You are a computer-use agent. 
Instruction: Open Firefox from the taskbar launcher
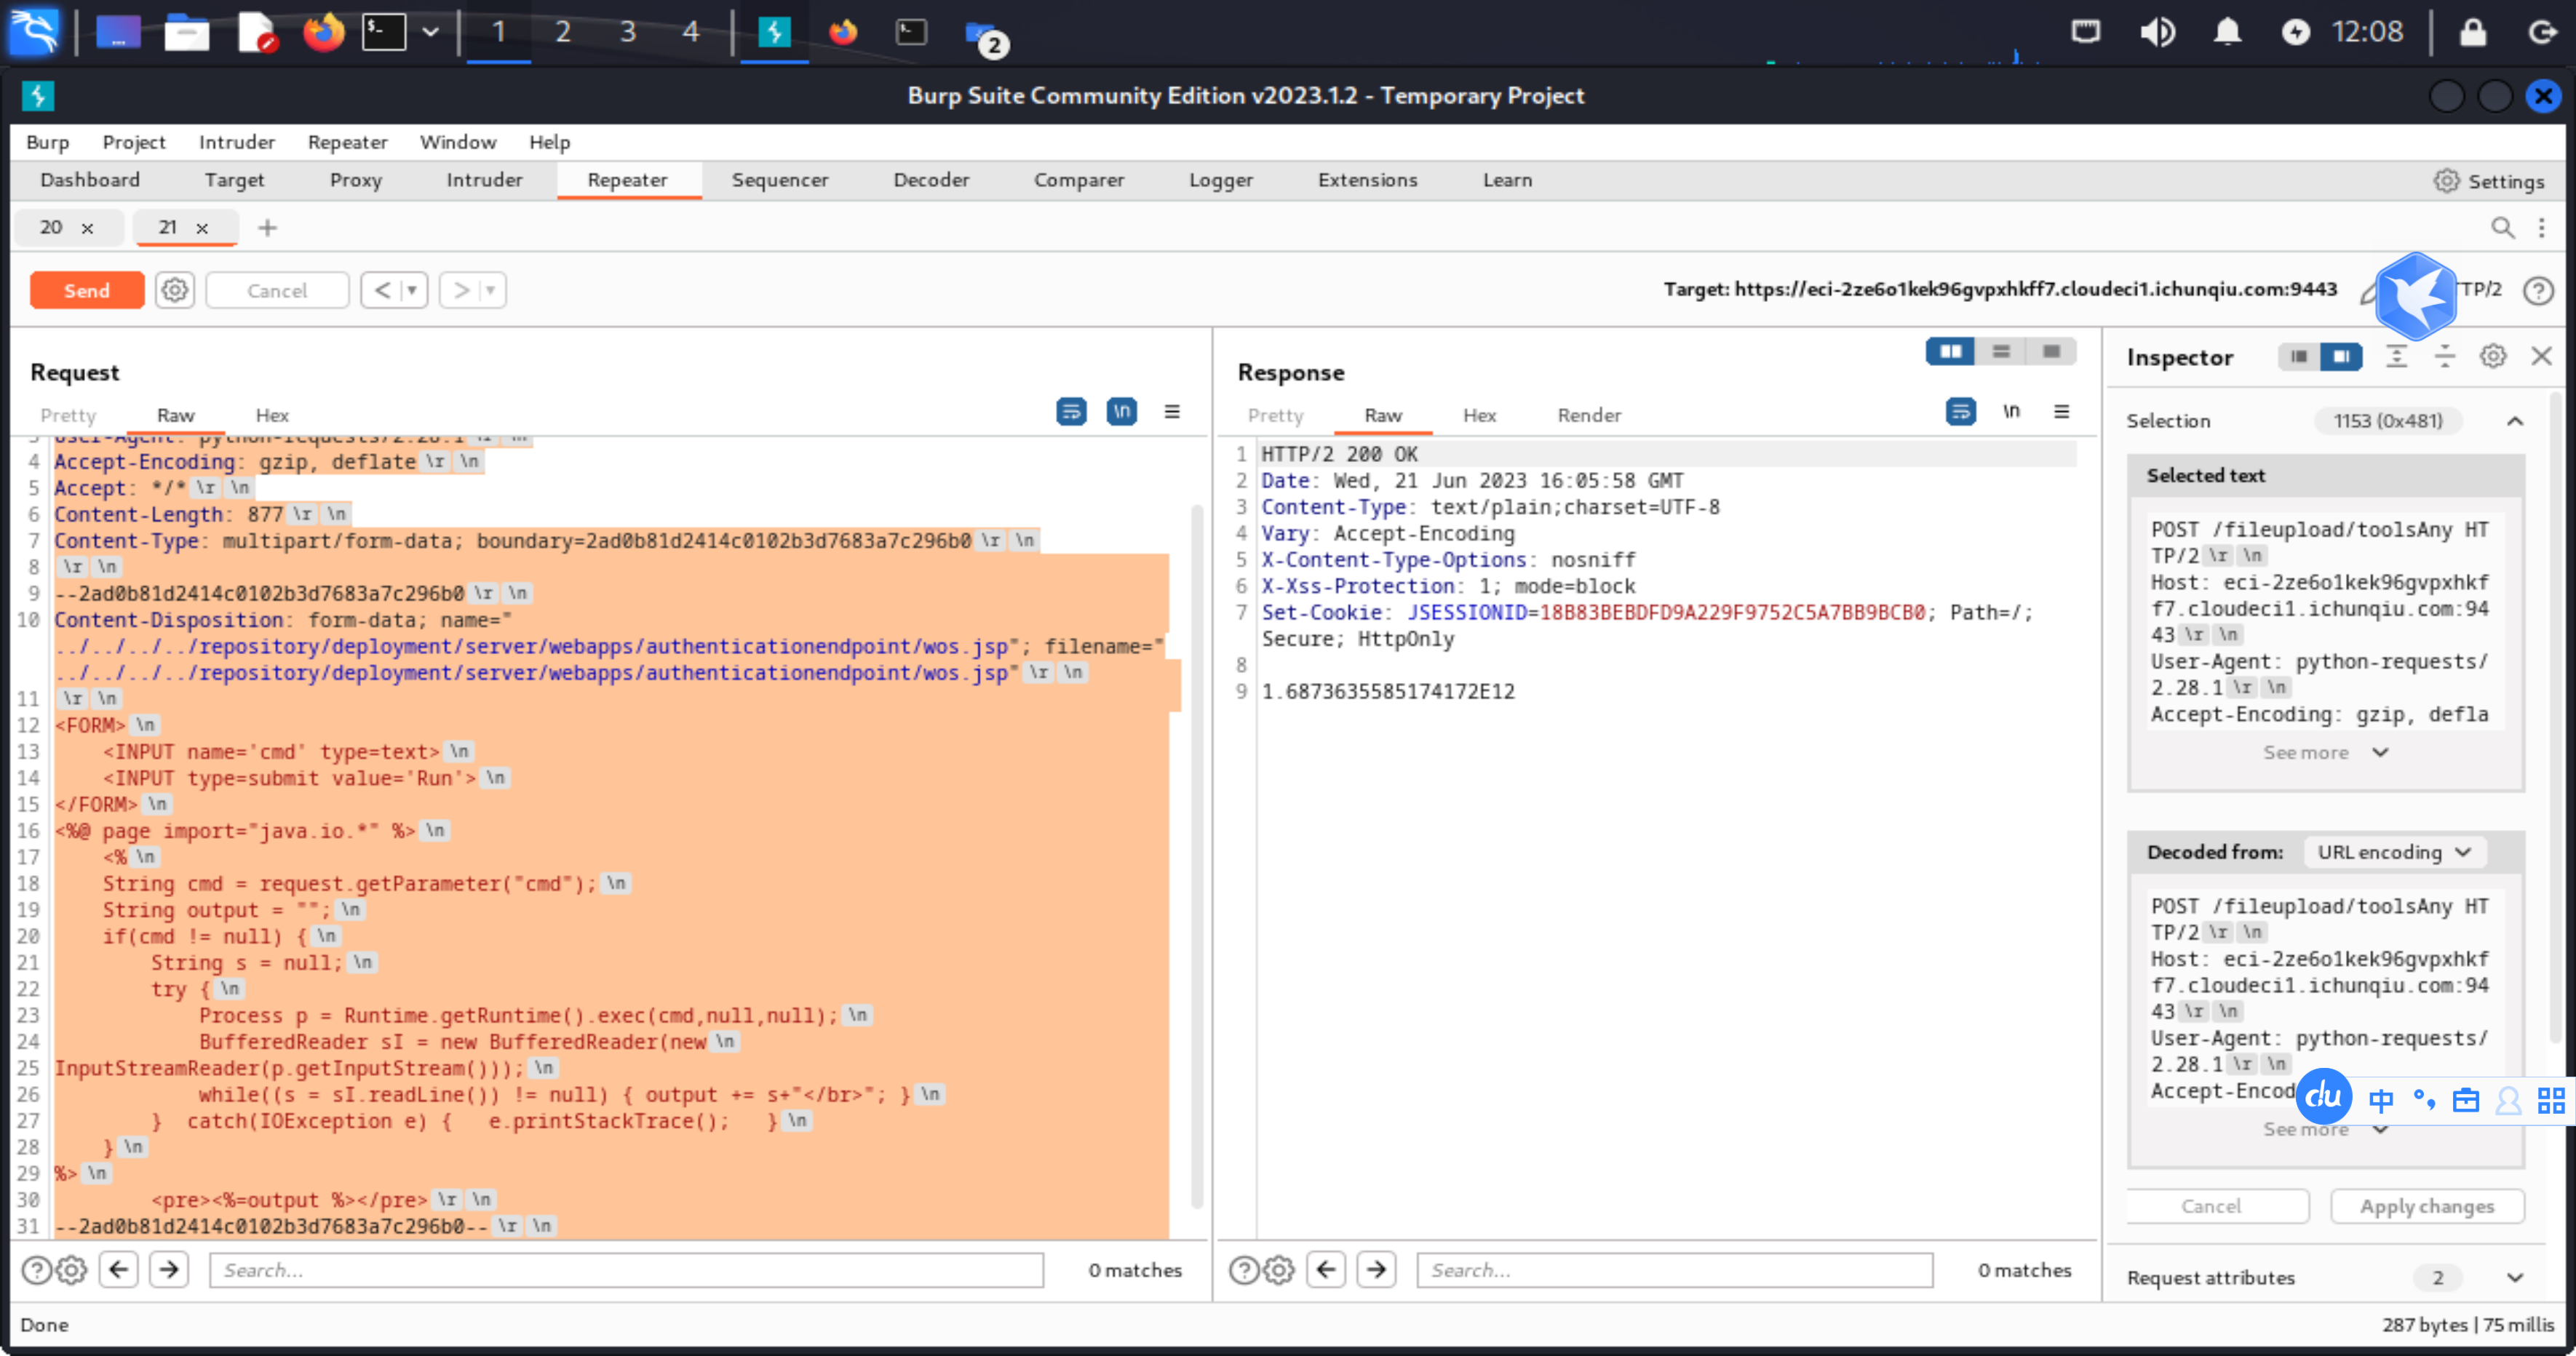click(x=323, y=32)
